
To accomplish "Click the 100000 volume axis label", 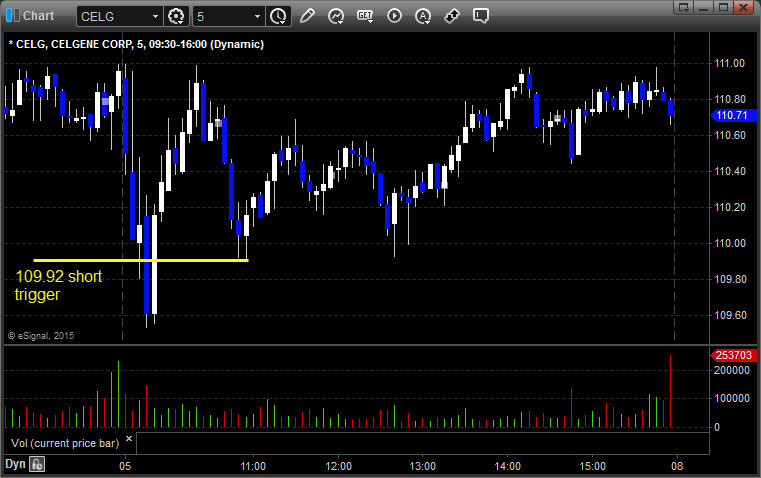I will [x=732, y=398].
